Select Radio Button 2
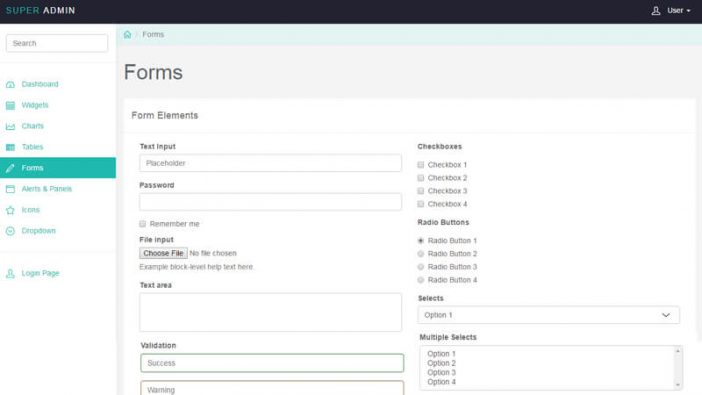Viewport: 702px width, 395px height. pos(420,254)
